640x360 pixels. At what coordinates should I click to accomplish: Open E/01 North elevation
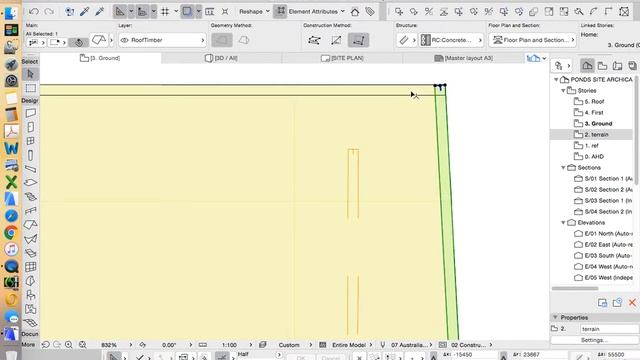point(603,233)
